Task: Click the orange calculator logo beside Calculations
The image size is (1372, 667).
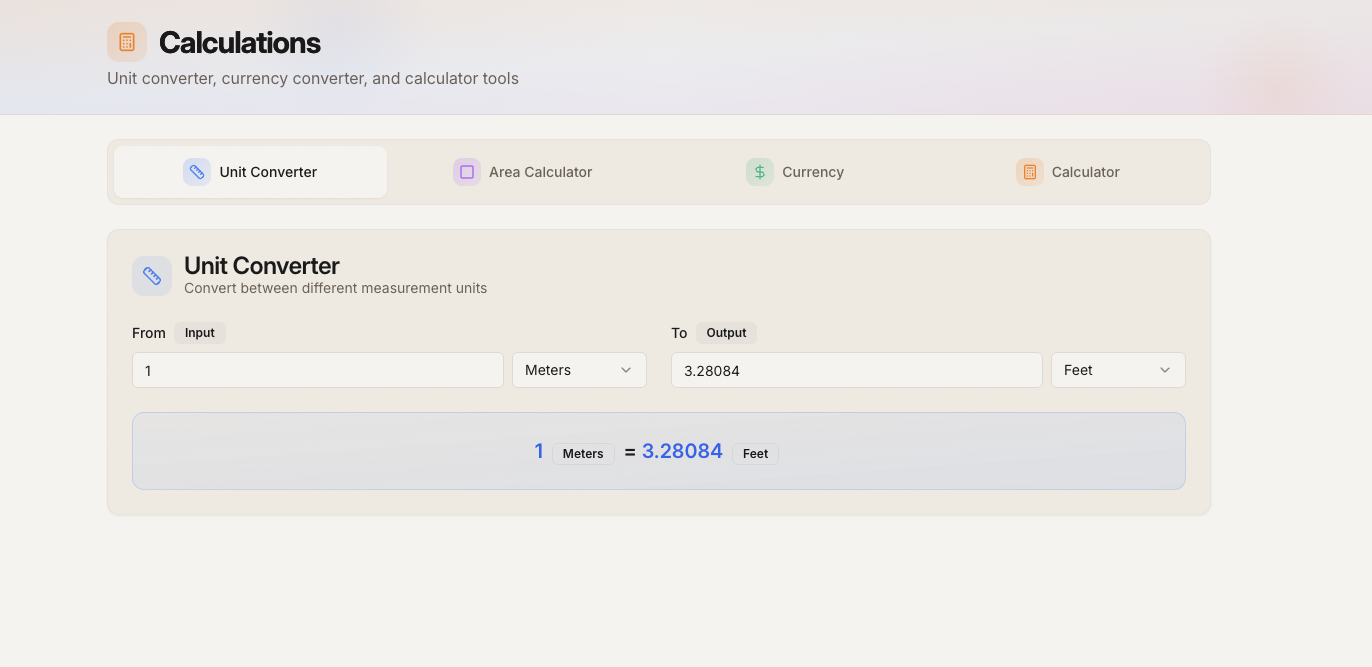Action: pos(127,42)
